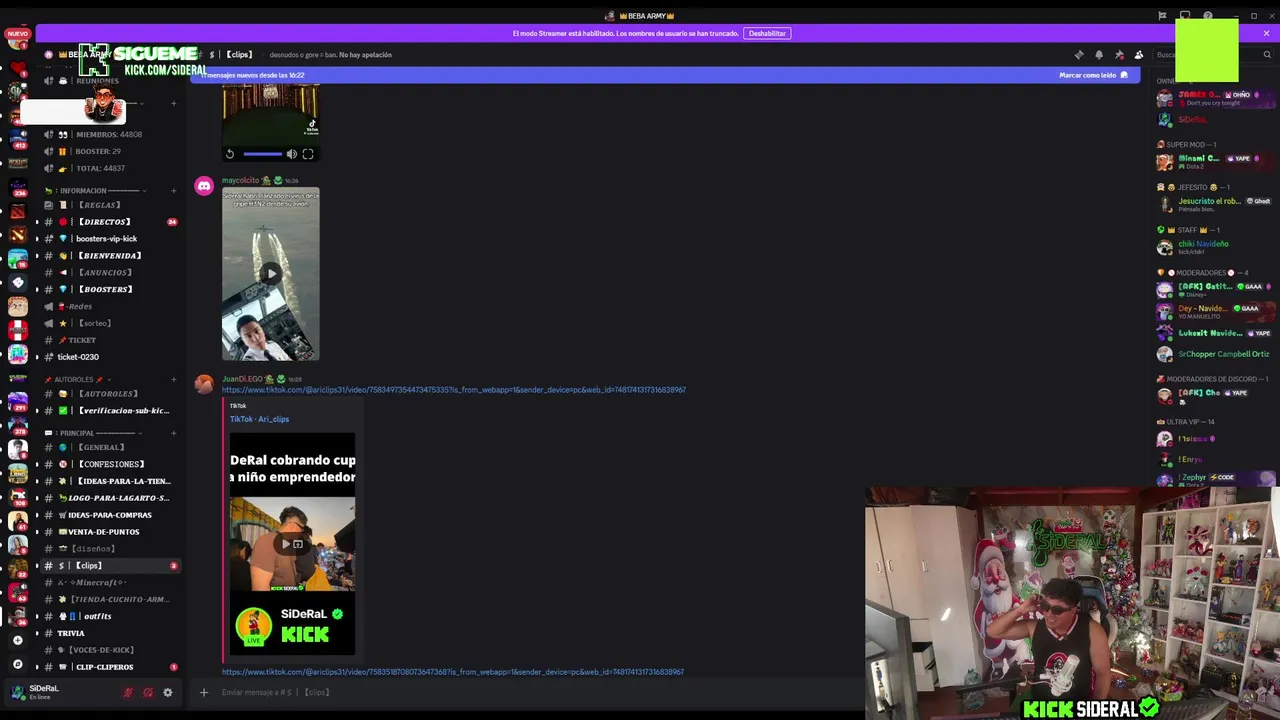Open the server with 291 badge
Screen dimensions: 1280x720
(x=17, y=401)
